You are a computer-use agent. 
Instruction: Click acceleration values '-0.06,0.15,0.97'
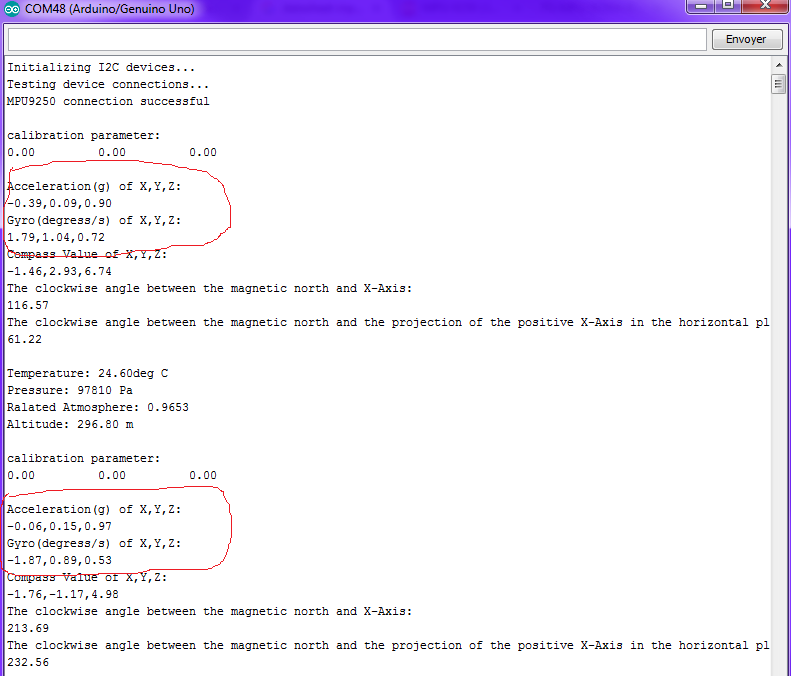point(60,526)
